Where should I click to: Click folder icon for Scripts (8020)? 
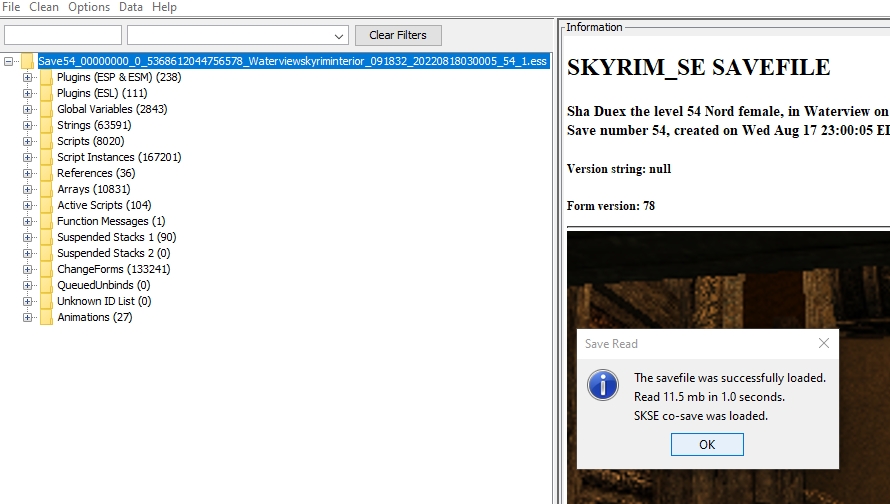[47, 141]
